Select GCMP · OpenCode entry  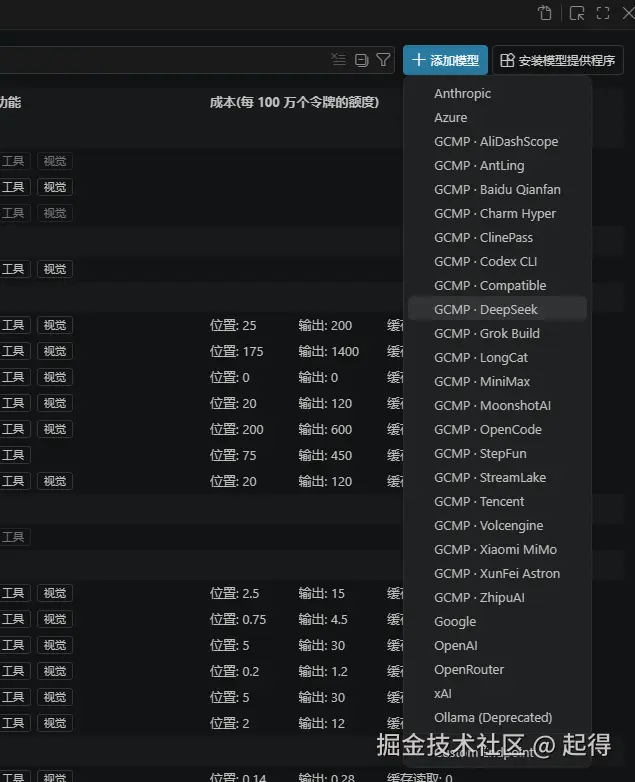(x=497, y=429)
